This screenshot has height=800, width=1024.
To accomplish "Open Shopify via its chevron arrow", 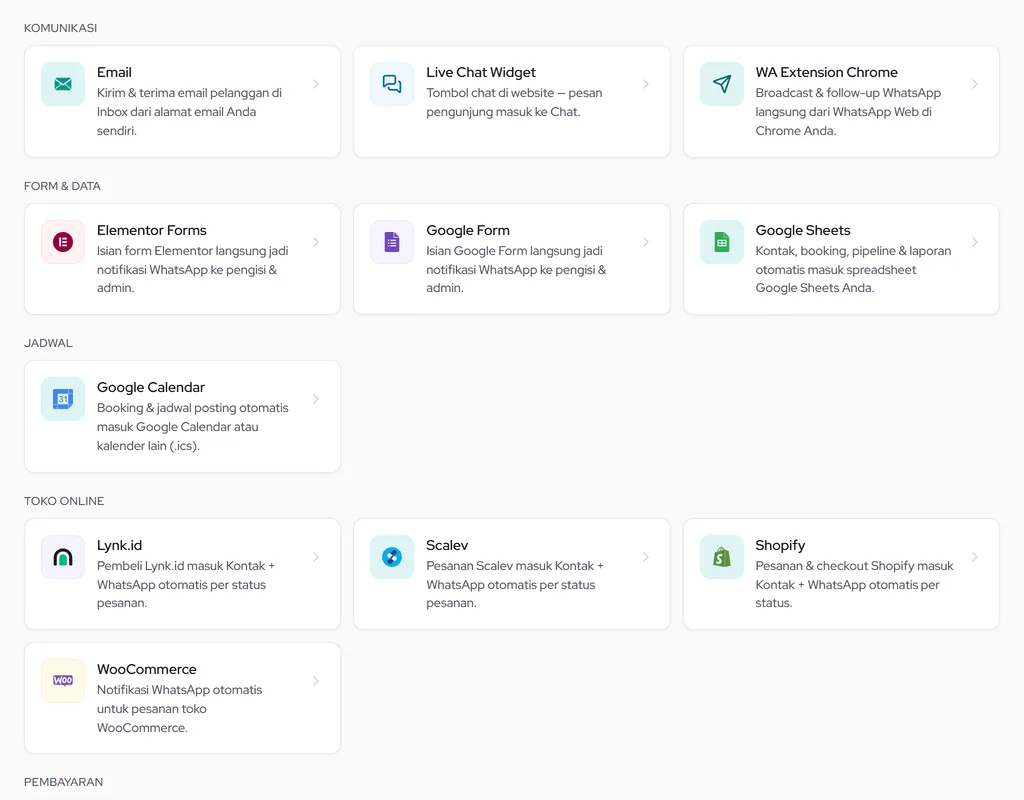I will pyautogui.click(x=975, y=557).
